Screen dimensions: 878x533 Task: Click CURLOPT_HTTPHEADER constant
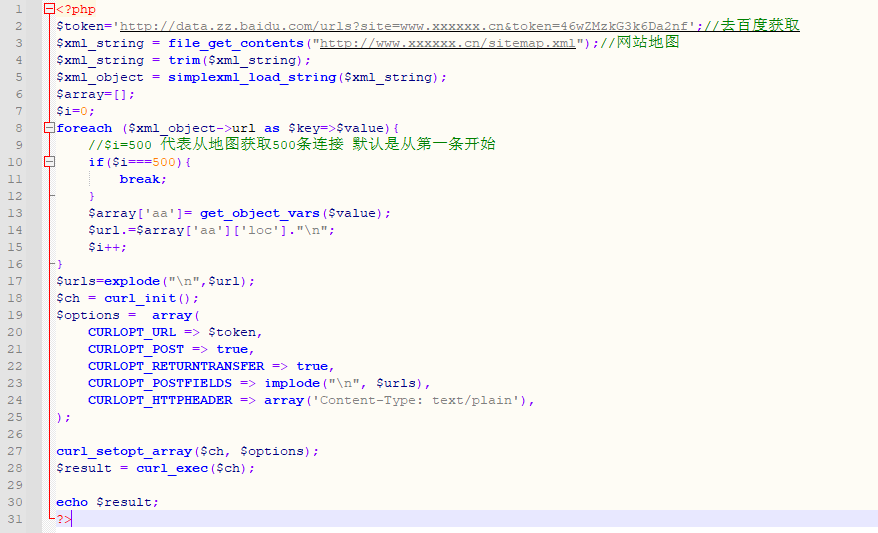(160, 400)
